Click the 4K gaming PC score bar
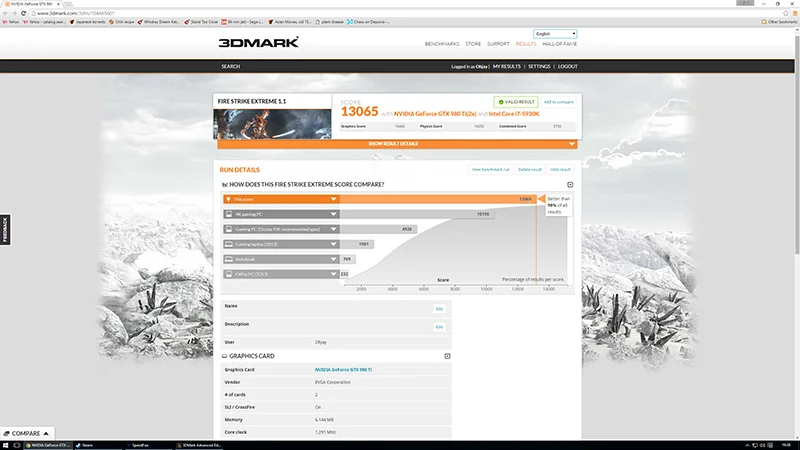Image resolution: width=800 pixels, height=450 pixels. tap(417, 214)
